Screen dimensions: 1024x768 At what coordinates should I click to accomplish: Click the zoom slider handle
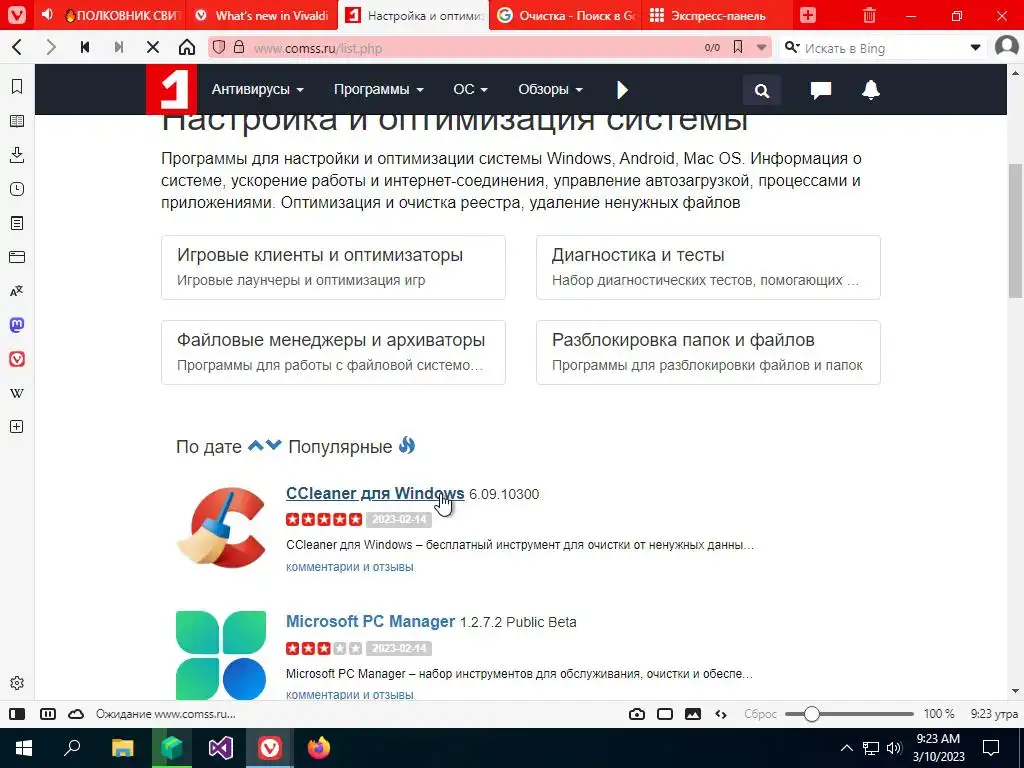pos(811,714)
